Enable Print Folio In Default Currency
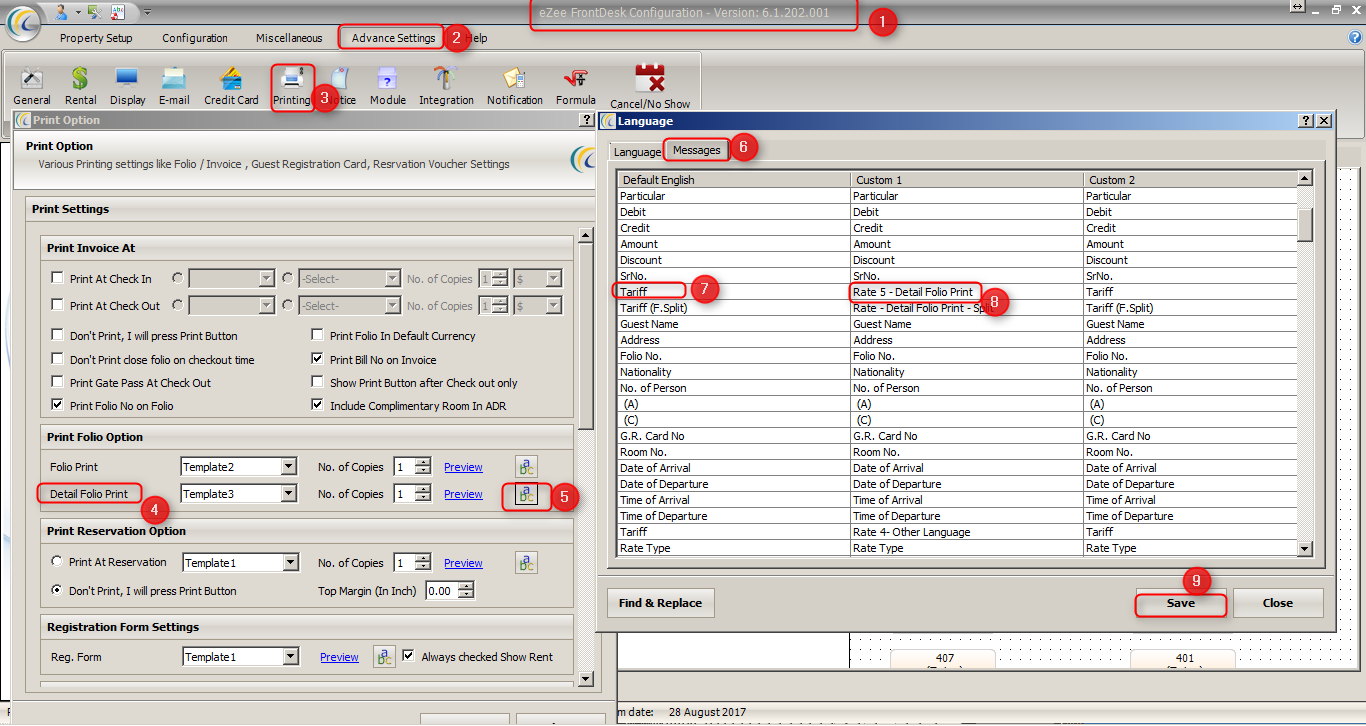The height and width of the screenshot is (726, 1366). coord(318,336)
